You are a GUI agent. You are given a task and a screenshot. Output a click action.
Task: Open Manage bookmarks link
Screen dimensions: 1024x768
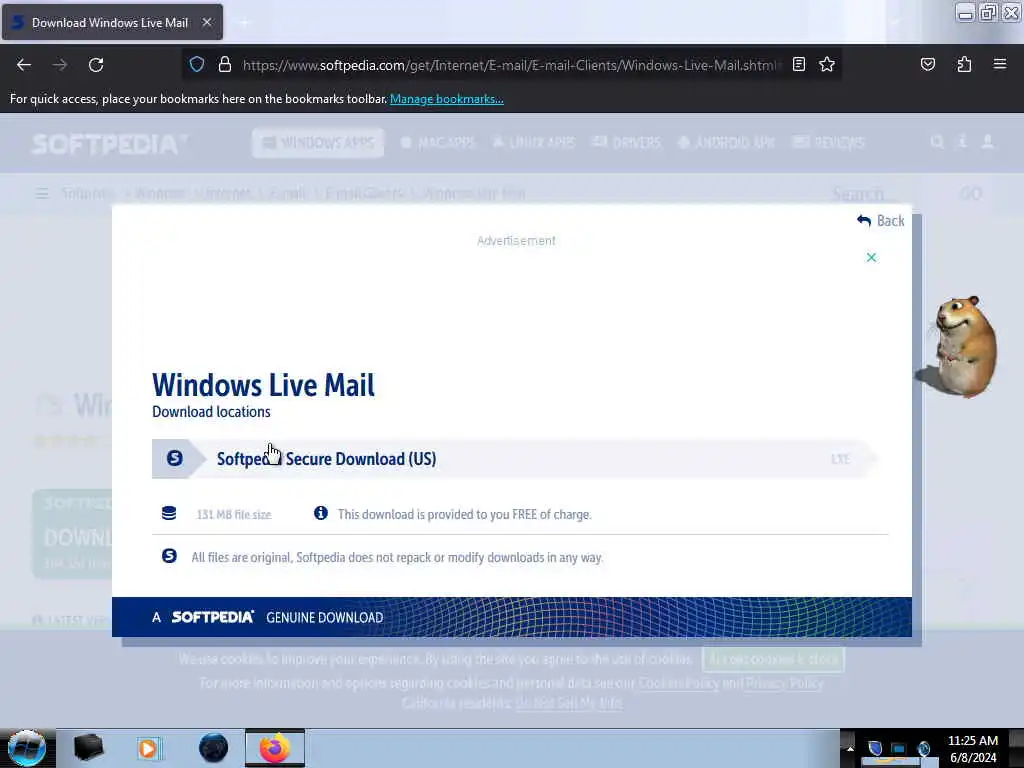click(447, 99)
